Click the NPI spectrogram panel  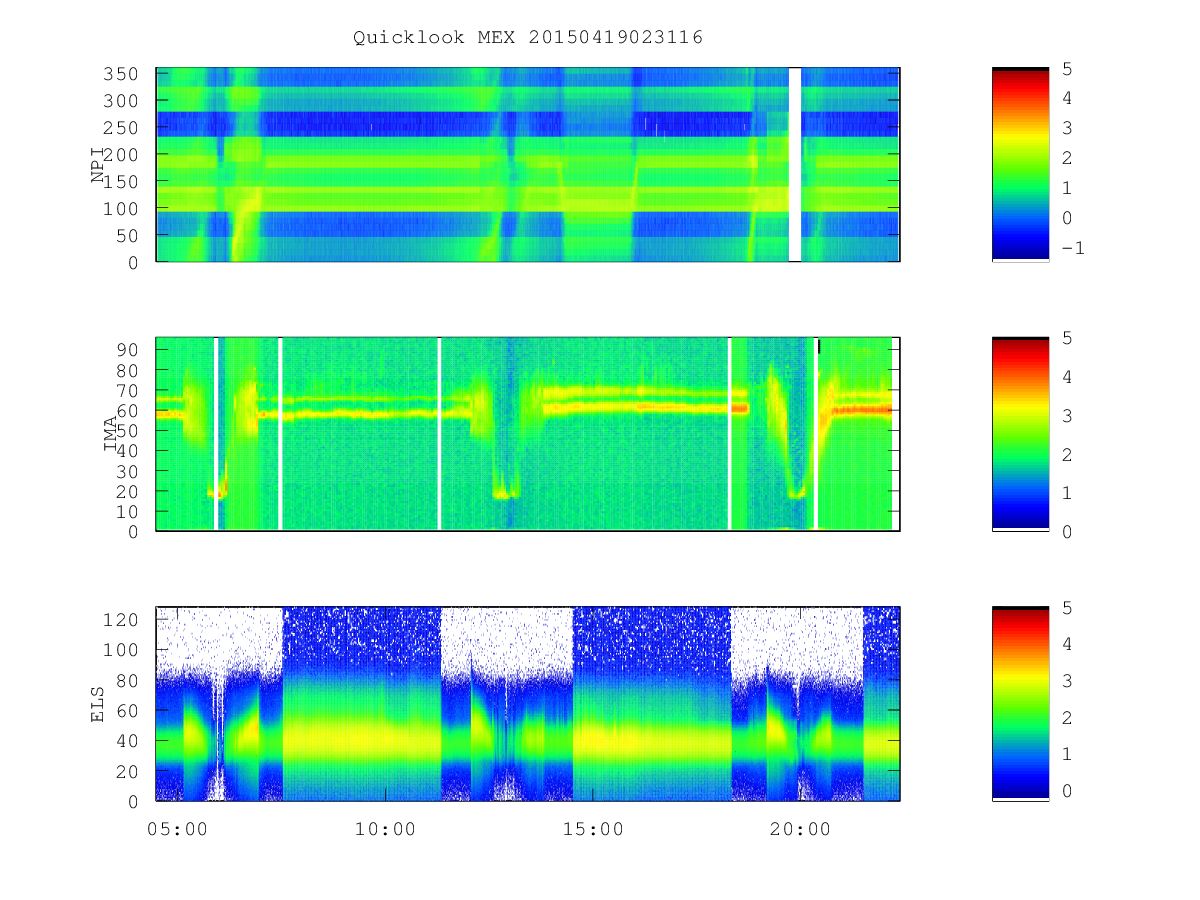(528, 164)
